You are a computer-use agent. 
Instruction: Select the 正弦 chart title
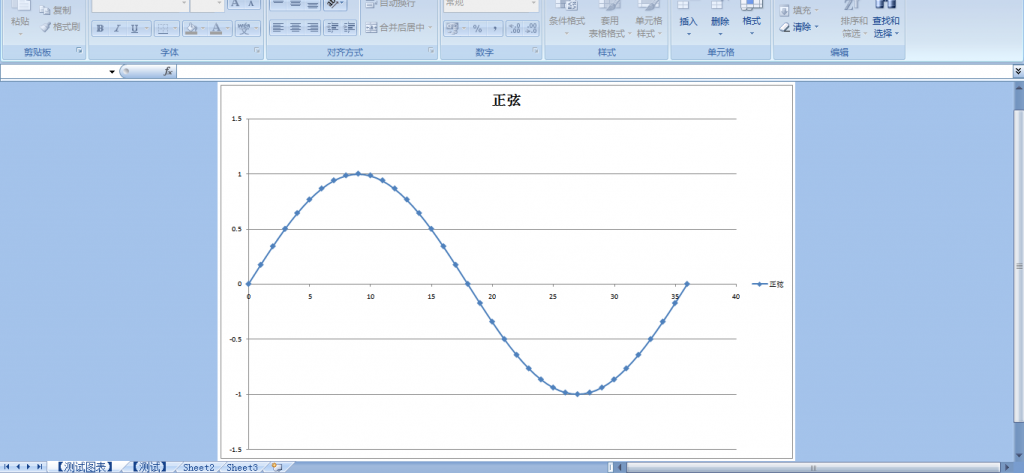coord(507,101)
